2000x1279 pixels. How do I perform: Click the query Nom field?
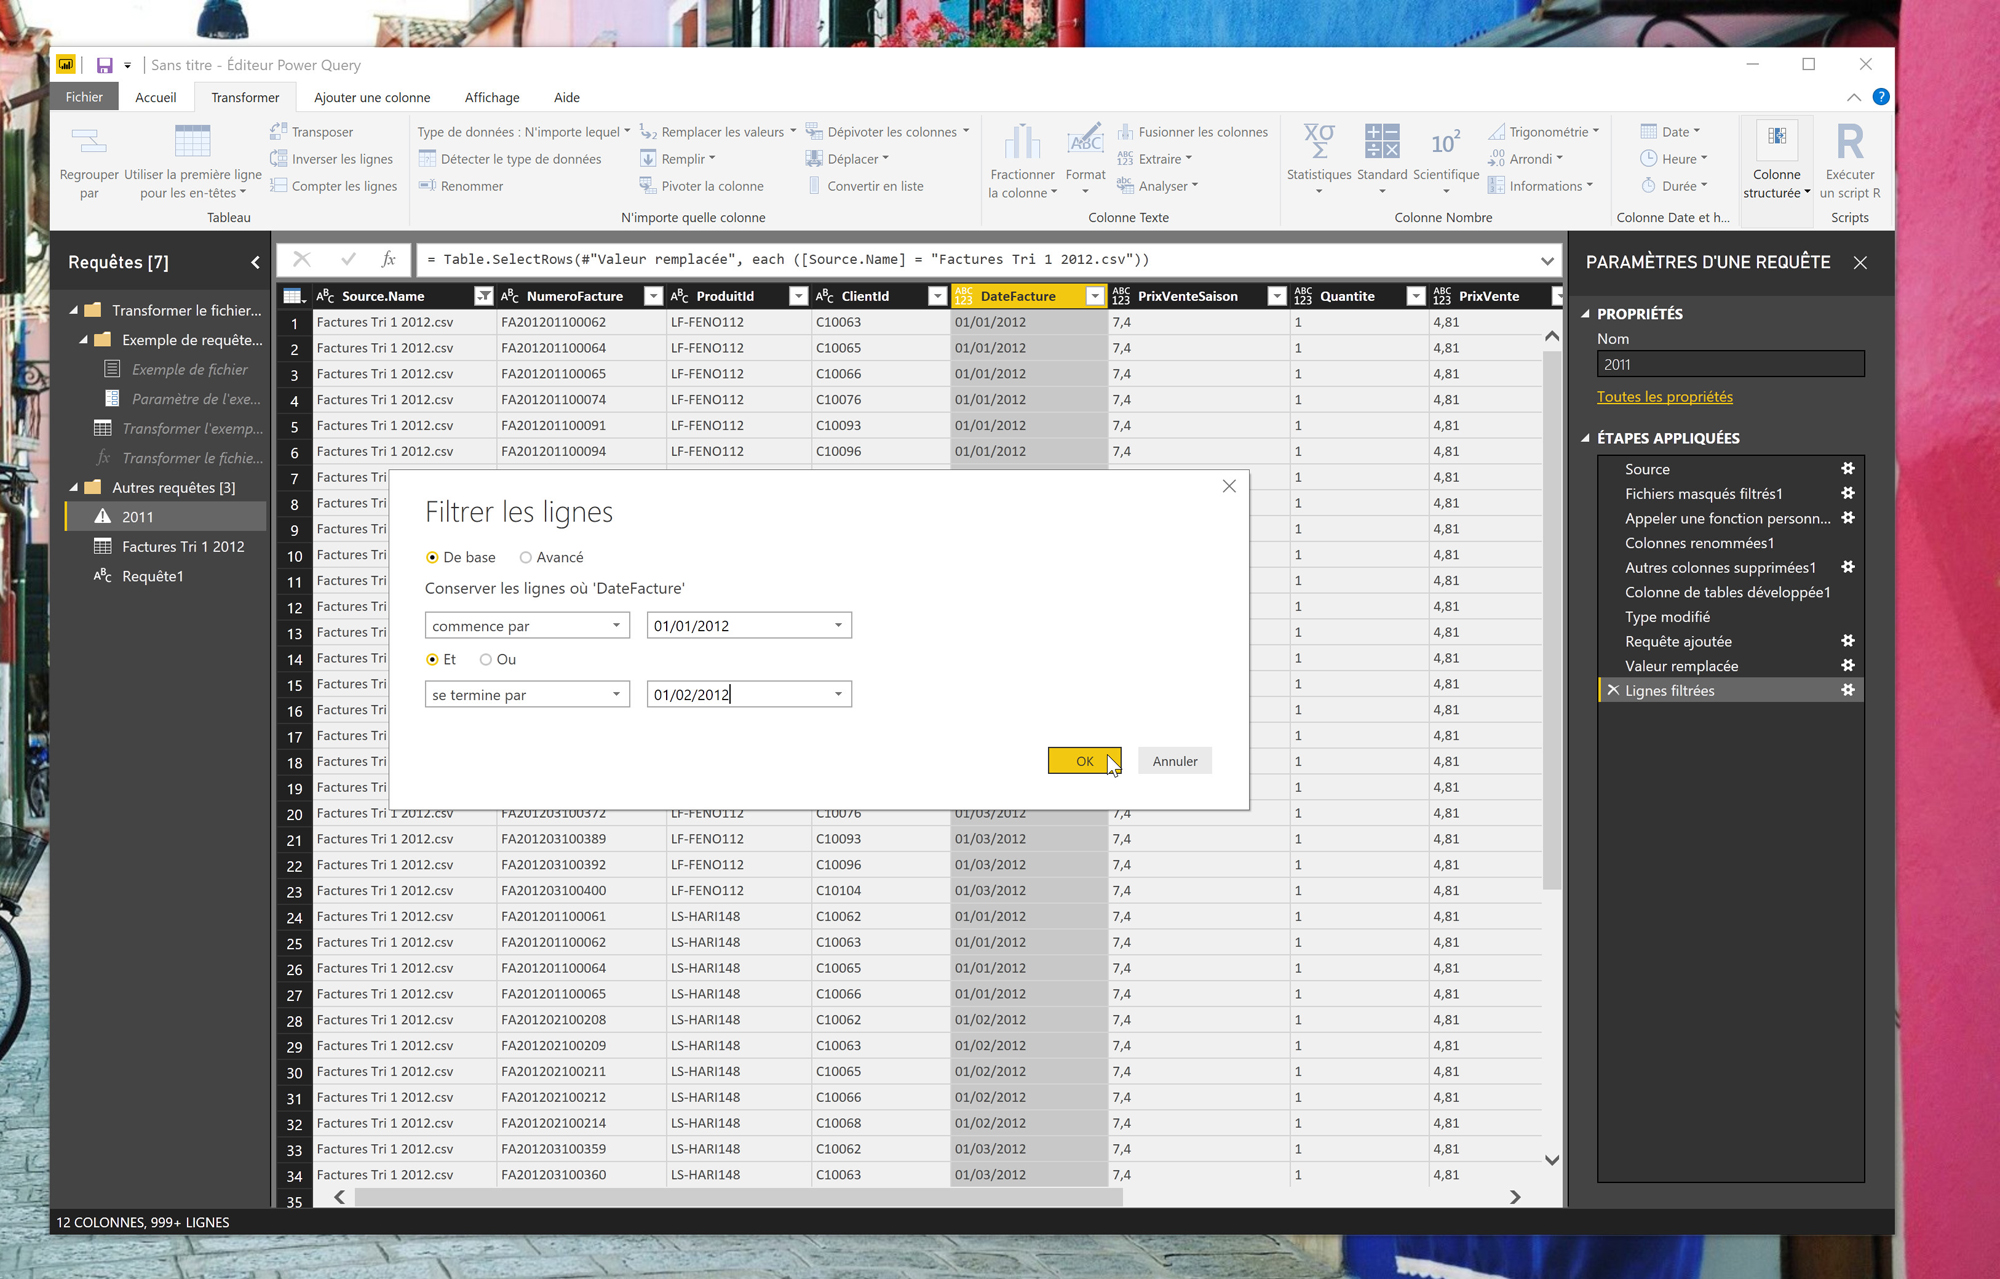[1730, 364]
